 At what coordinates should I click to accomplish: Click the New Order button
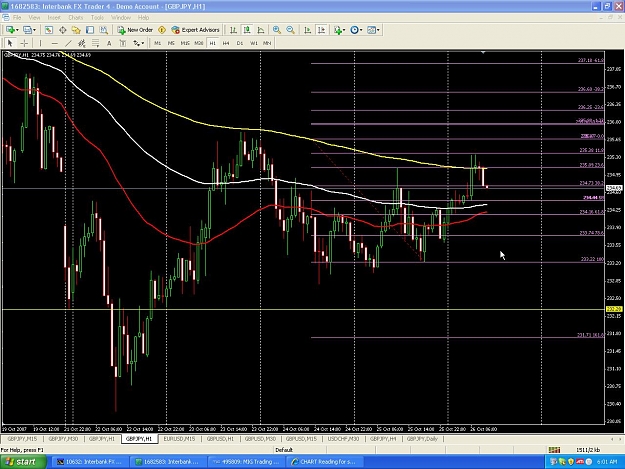[135, 30]
